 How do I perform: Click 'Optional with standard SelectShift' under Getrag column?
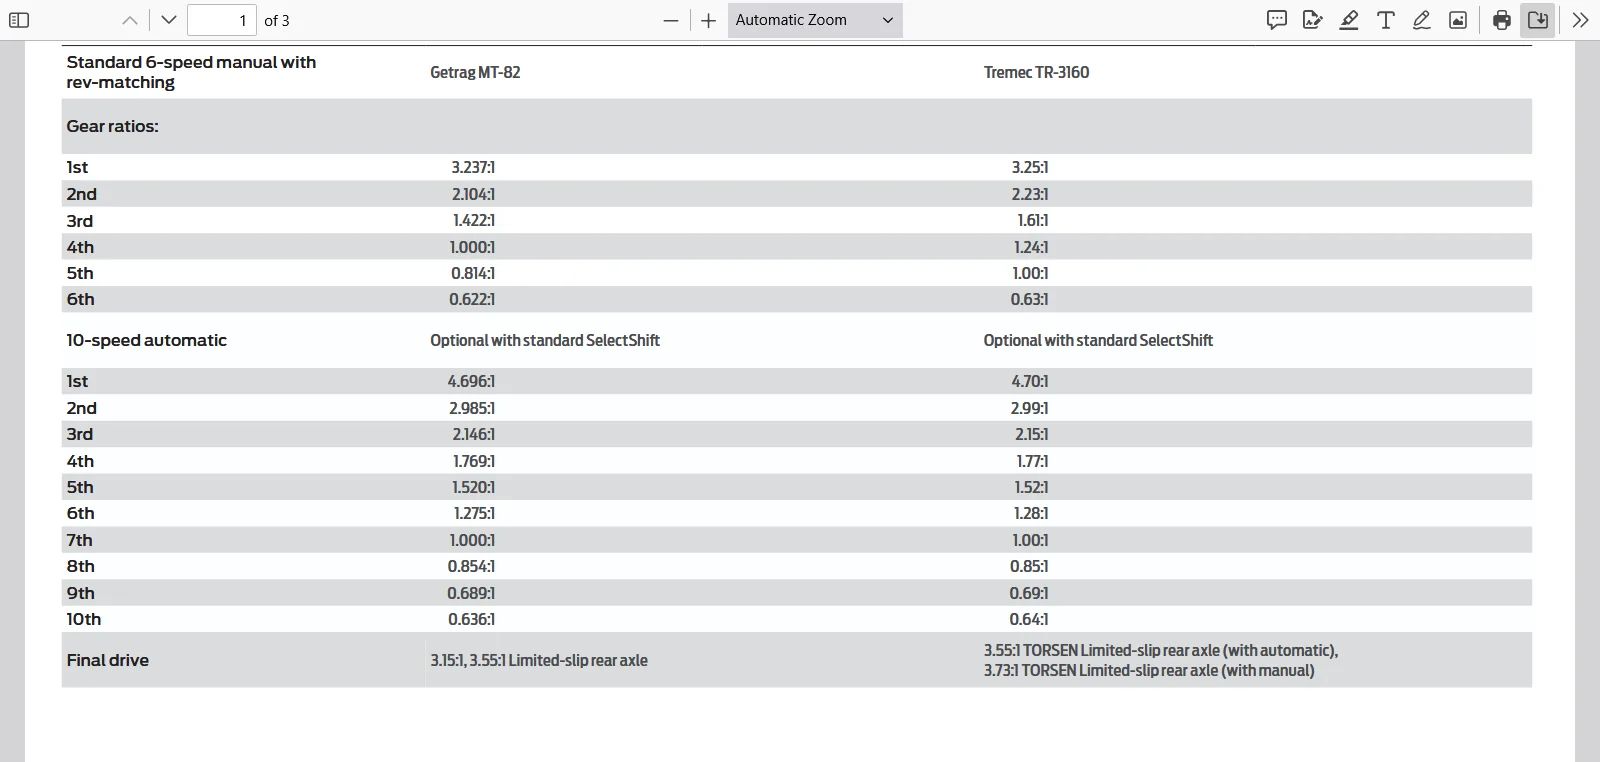pyautogui.click(x=545, y=340)
